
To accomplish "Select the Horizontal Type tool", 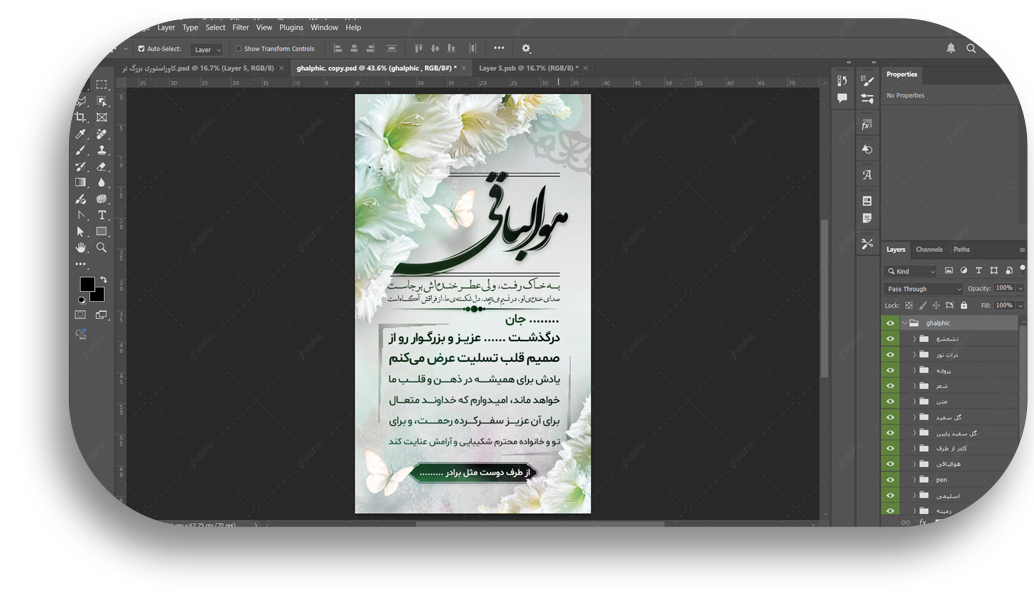I will (102, 215).
